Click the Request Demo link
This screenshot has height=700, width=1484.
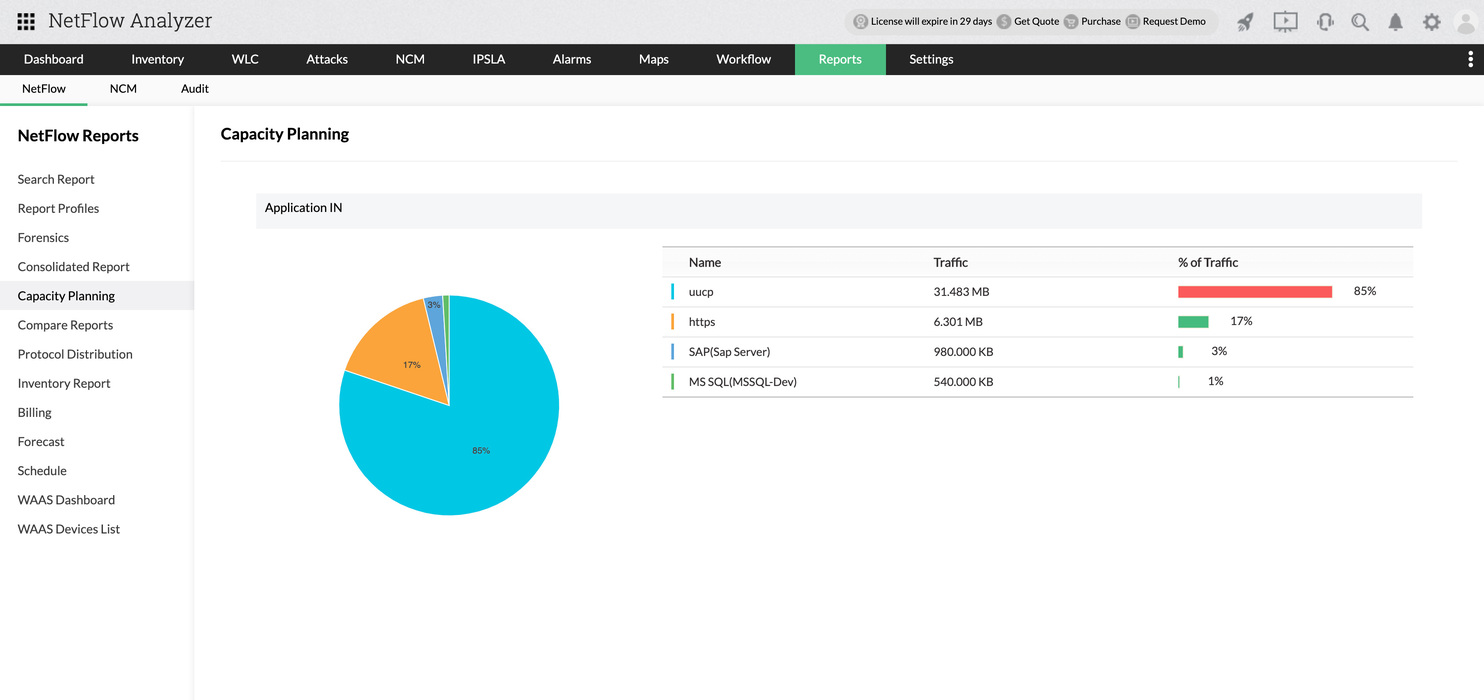pyautogui.click(x=1174, y=21)
